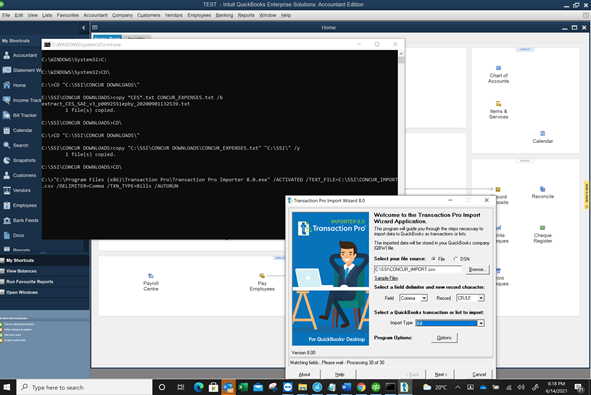Viewport: 591px width, 395px height.
Task: Open Payroll Centre on Home page
Action: [x=151, y=282]
